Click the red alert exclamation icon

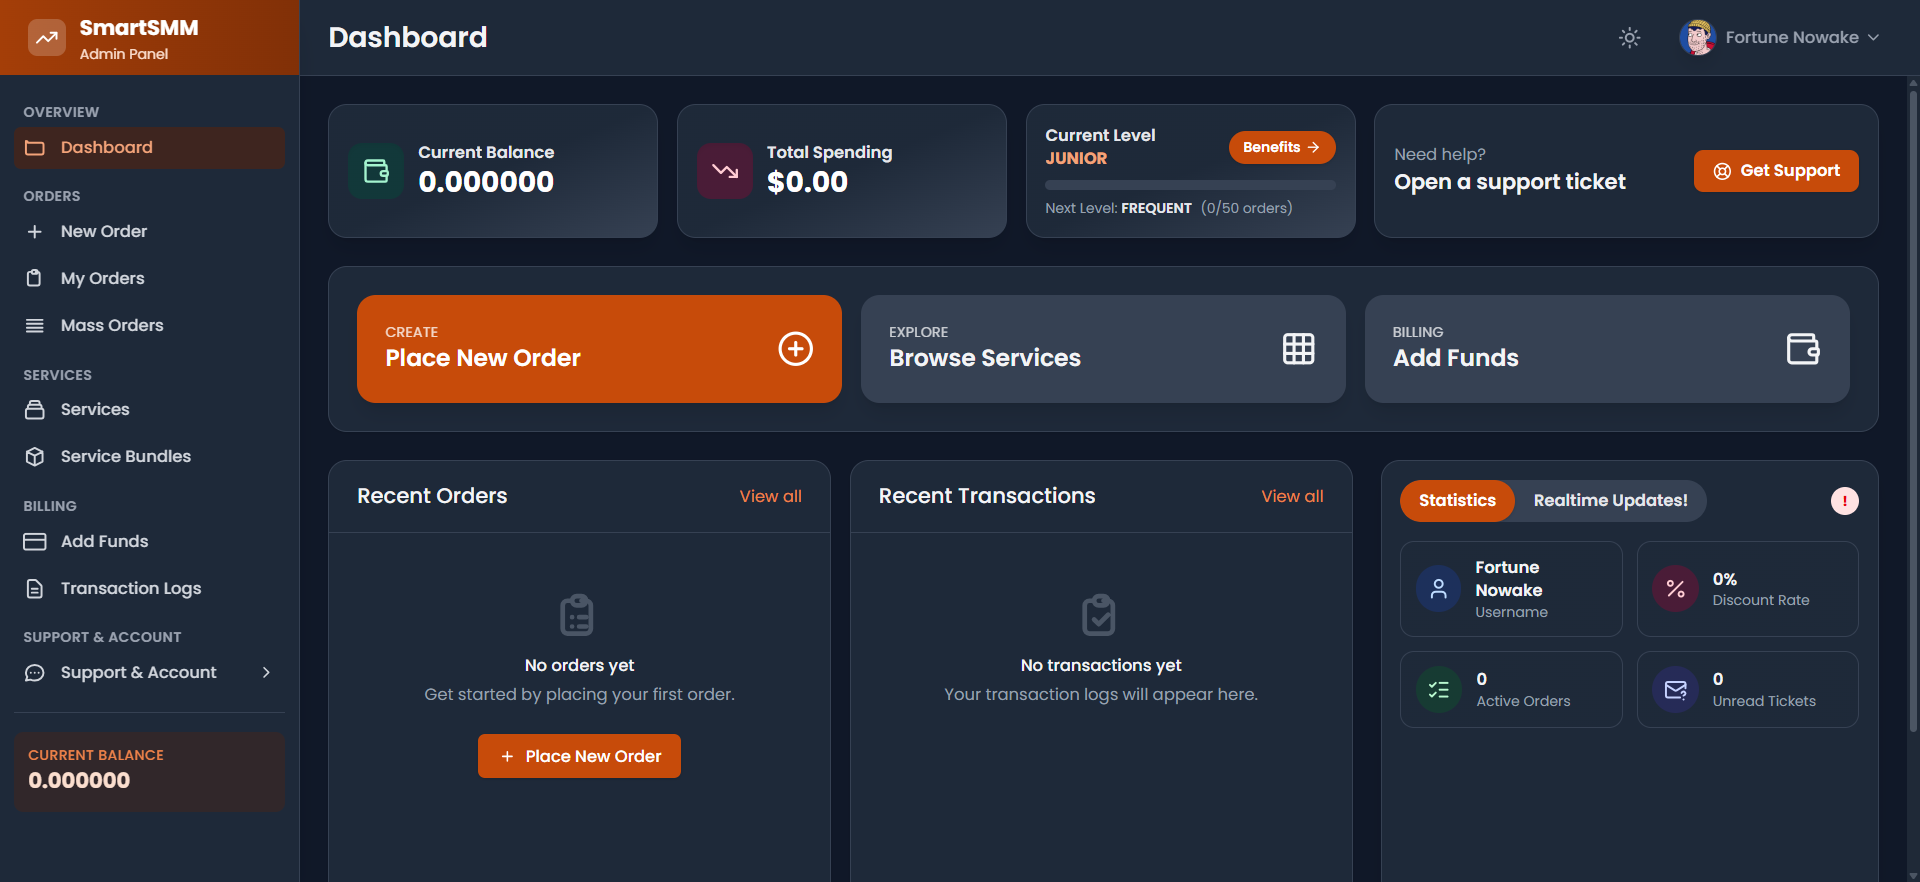pos(1844,501)
